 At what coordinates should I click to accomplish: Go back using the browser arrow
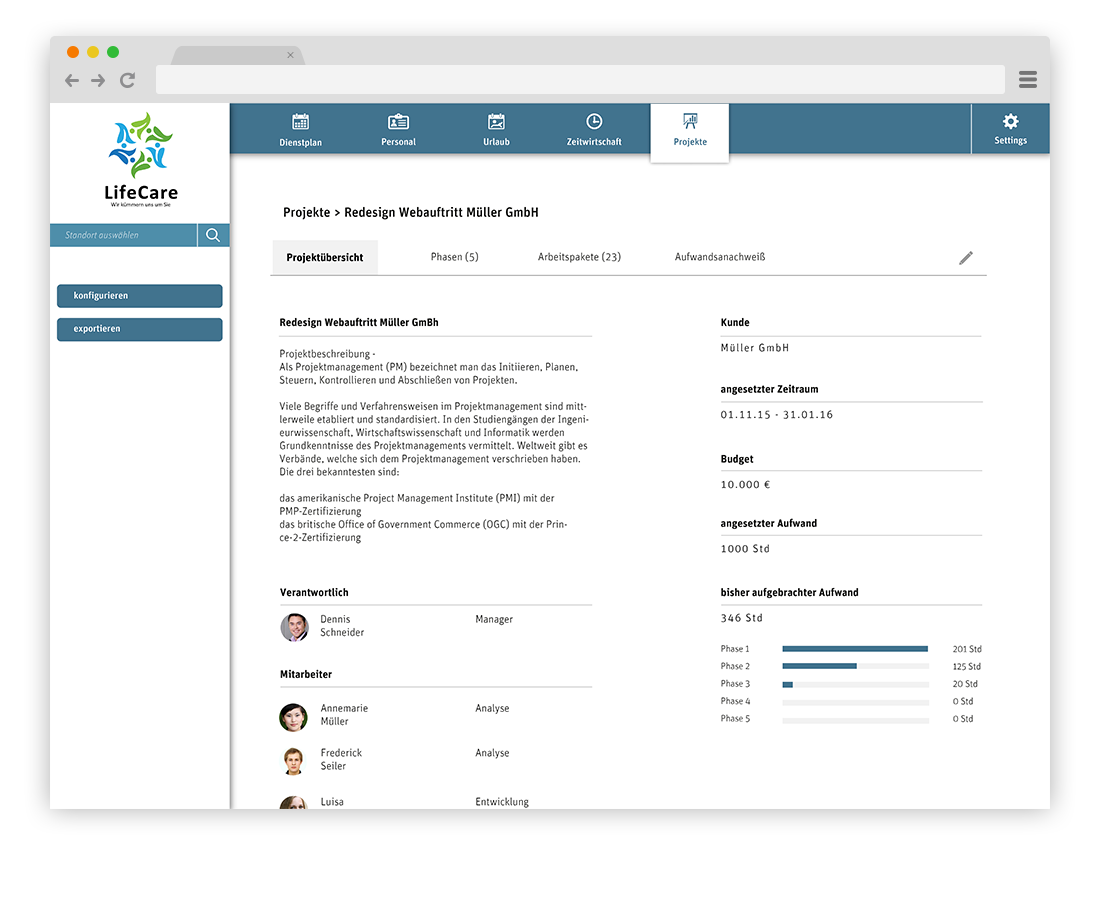[x=72, y=81]
